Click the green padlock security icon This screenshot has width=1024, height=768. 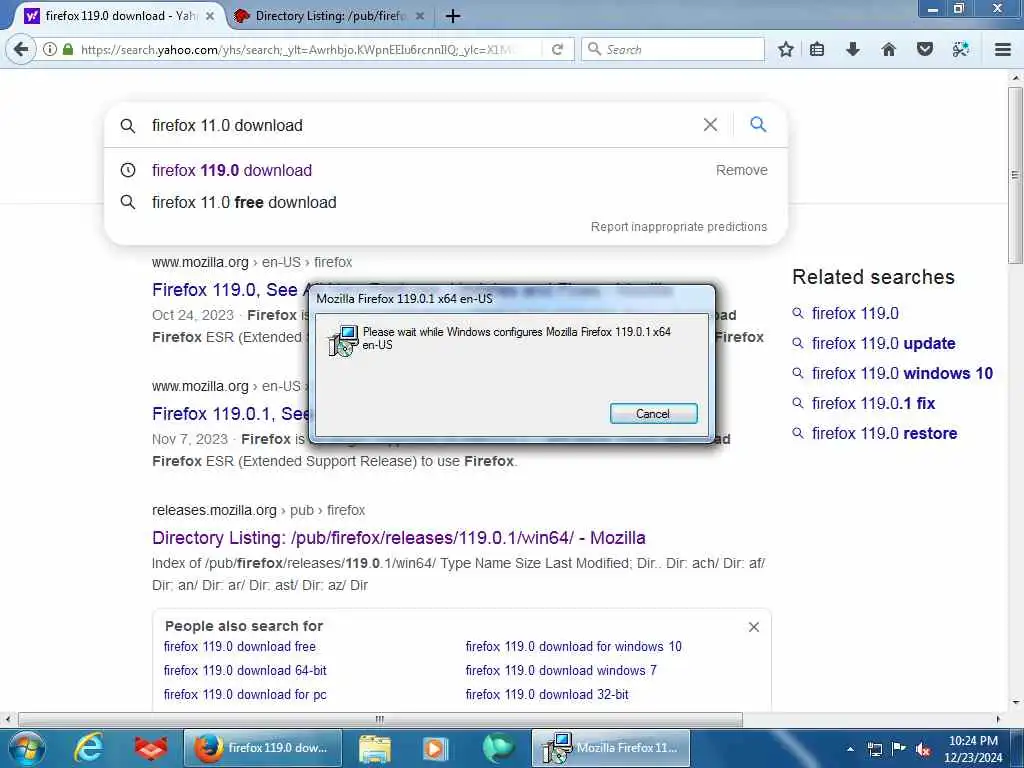pos(68,49)
